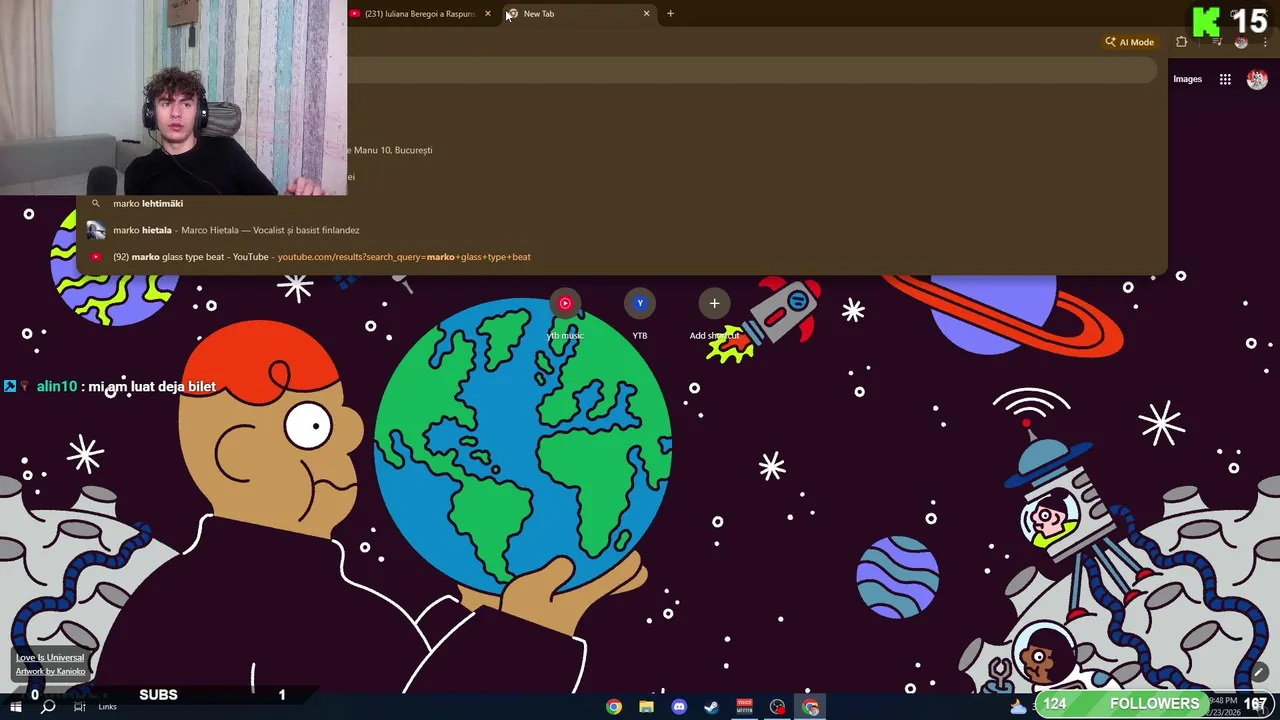The height and width of the screenshot is (720, 1280).
Task: Close the New Tab tab
Action: 646,14
